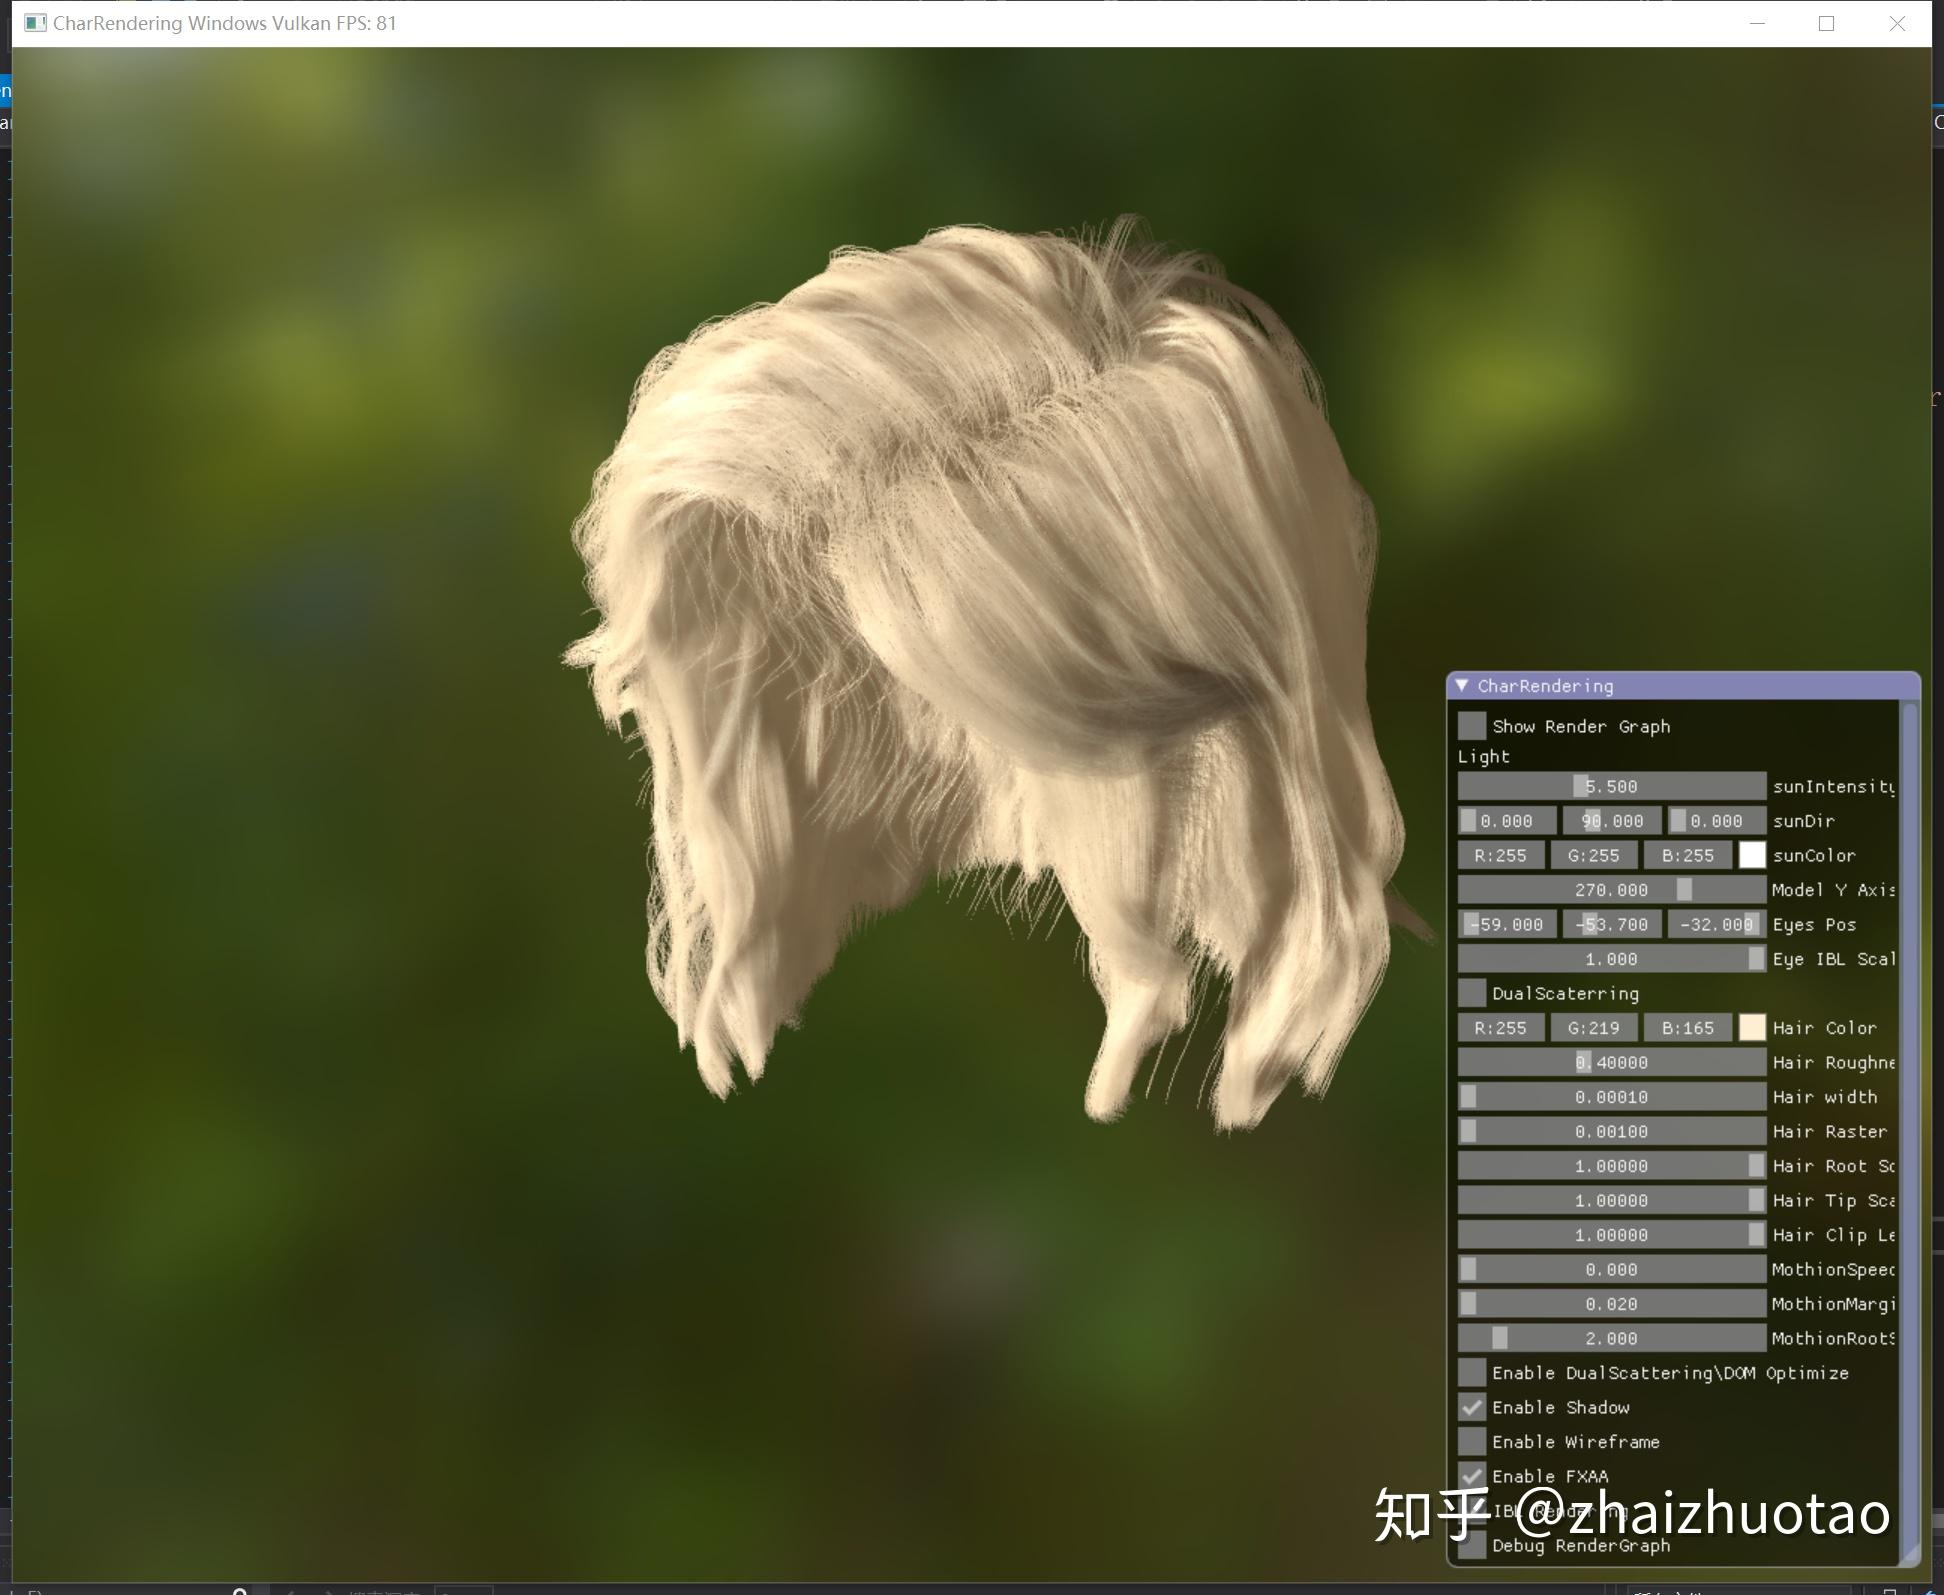The width and height of the screenshot is (1944, 1595).
Task: Disable the Enable FXAA checkbox
Action: [1470, 1475]
